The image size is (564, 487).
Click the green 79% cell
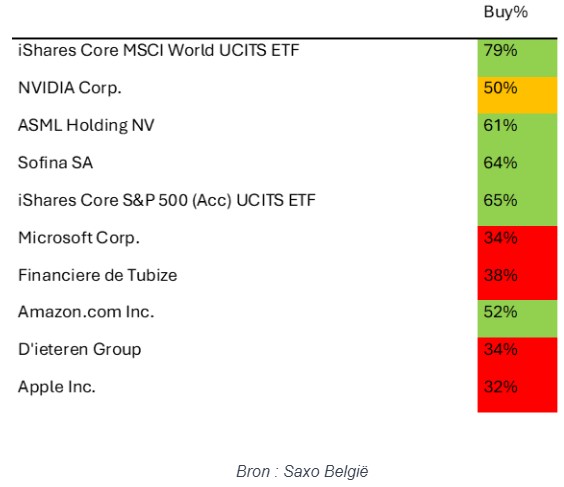pos(517,58)
